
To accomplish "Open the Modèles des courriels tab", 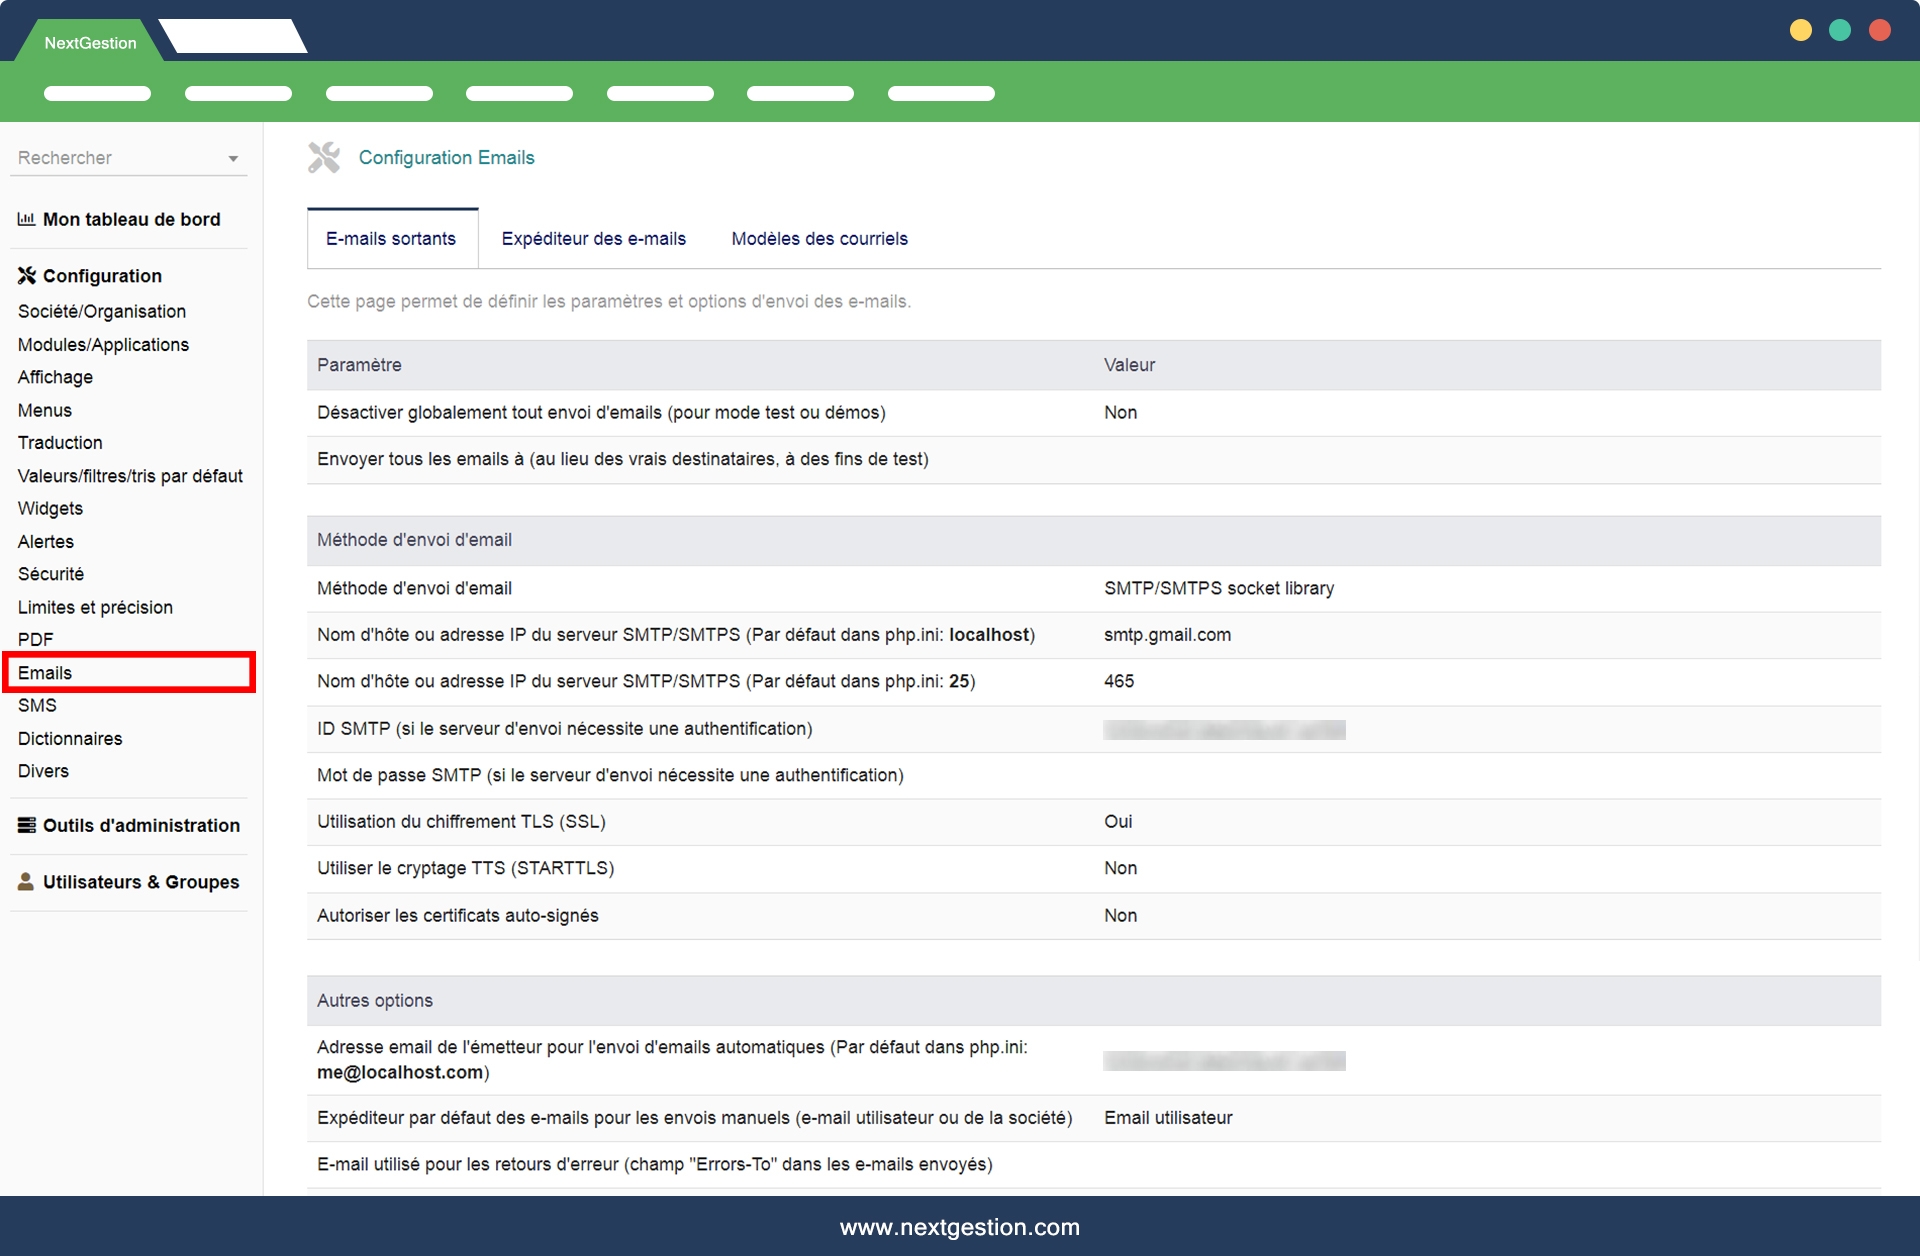I will [x=819, y=239].
